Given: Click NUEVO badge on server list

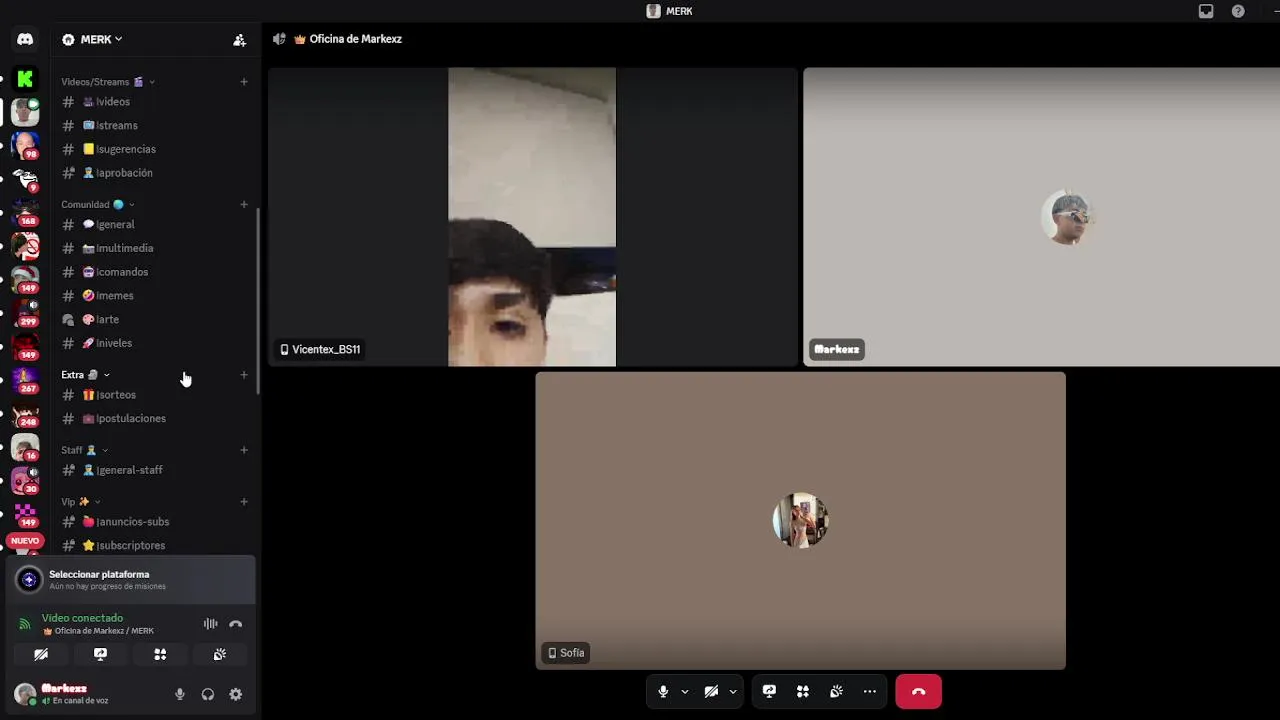Looking at the screenshot, I should (x=25, y=541).
